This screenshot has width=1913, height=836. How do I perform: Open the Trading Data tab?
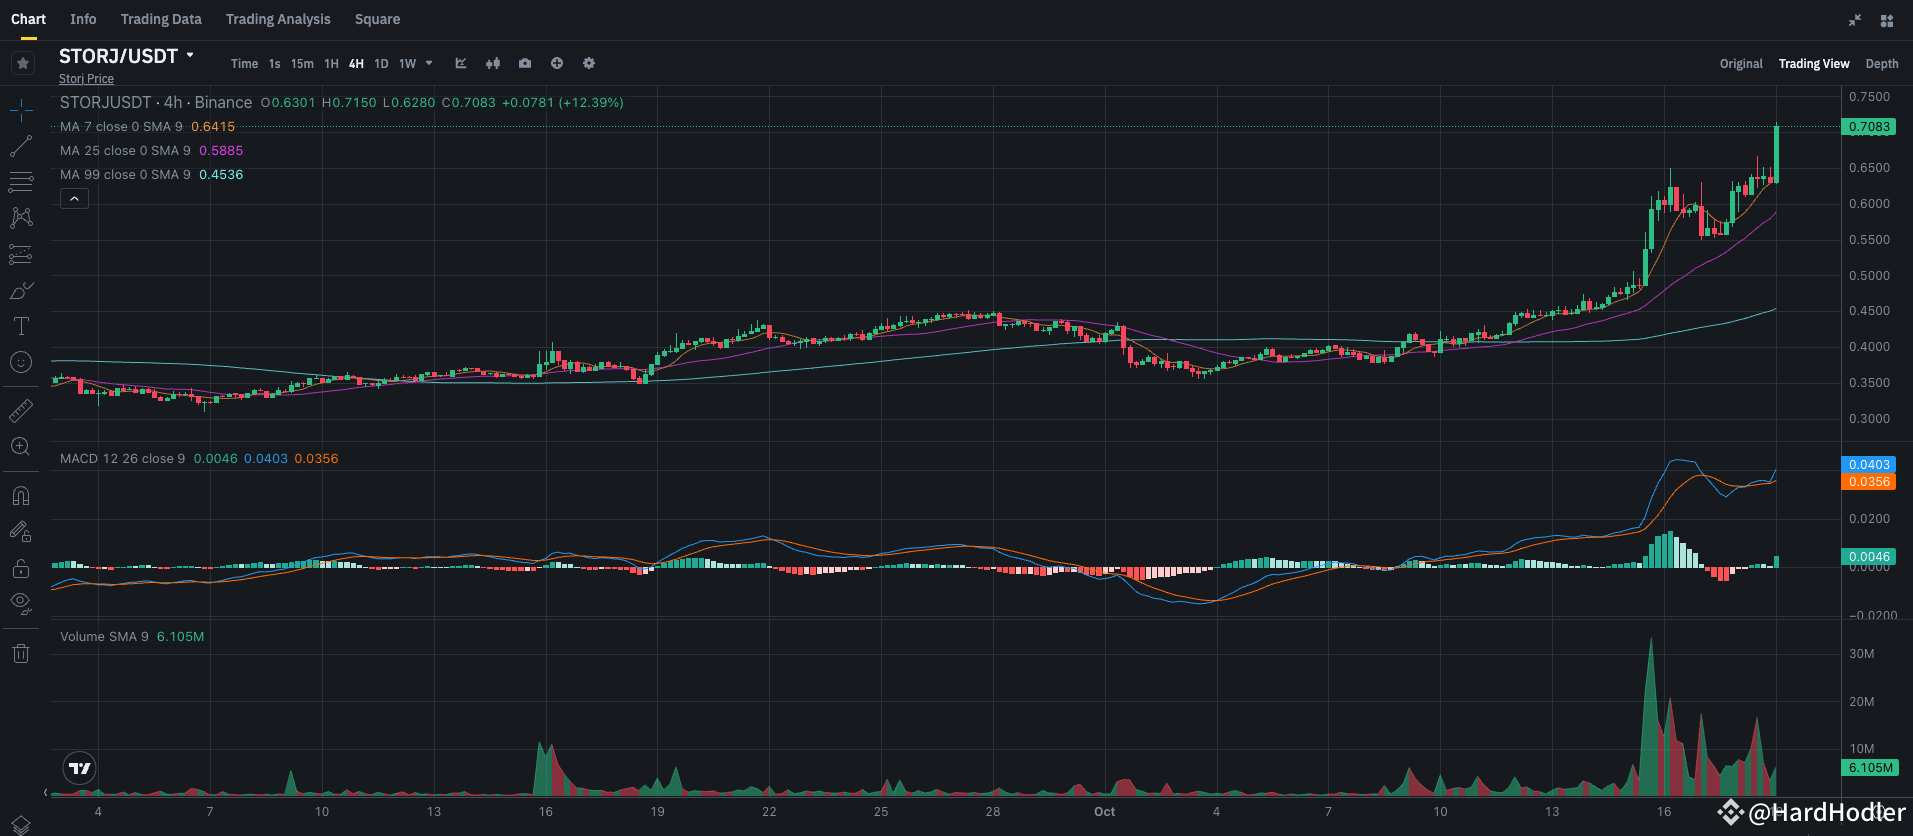(161, 19)
